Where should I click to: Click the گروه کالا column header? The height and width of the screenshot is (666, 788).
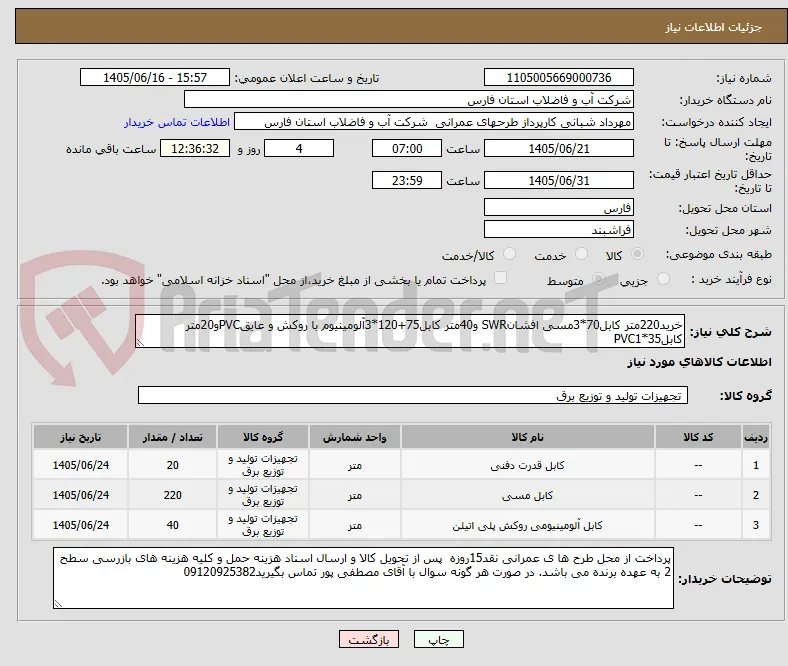[263, 437]
